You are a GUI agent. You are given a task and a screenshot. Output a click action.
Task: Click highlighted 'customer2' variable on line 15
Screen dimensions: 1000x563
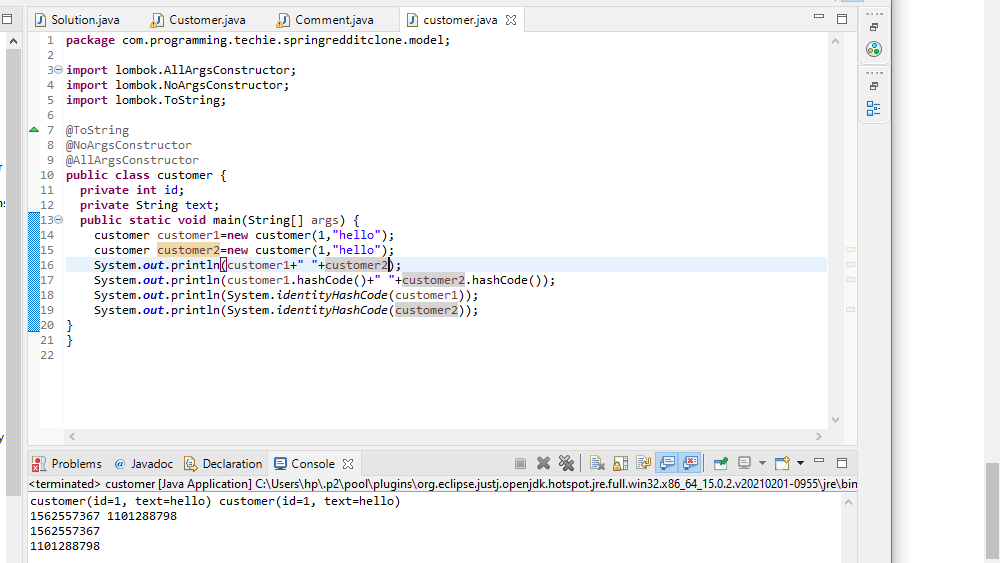(x=188, y=250)
